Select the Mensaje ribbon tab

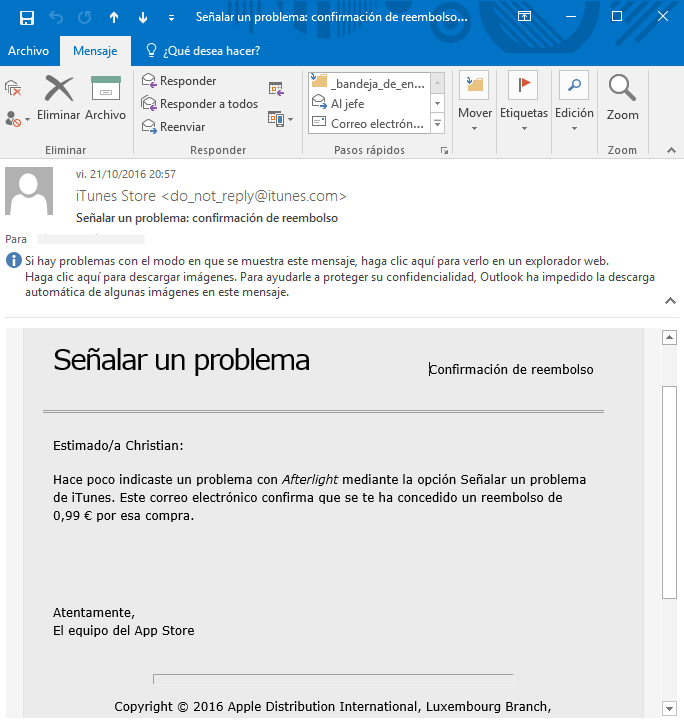coord(95,51)
